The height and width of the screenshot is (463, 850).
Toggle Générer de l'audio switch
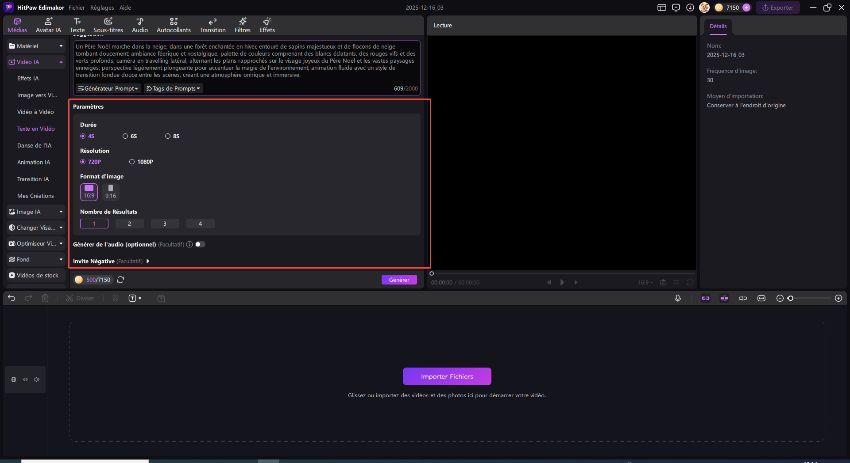(x=200, y=243)
